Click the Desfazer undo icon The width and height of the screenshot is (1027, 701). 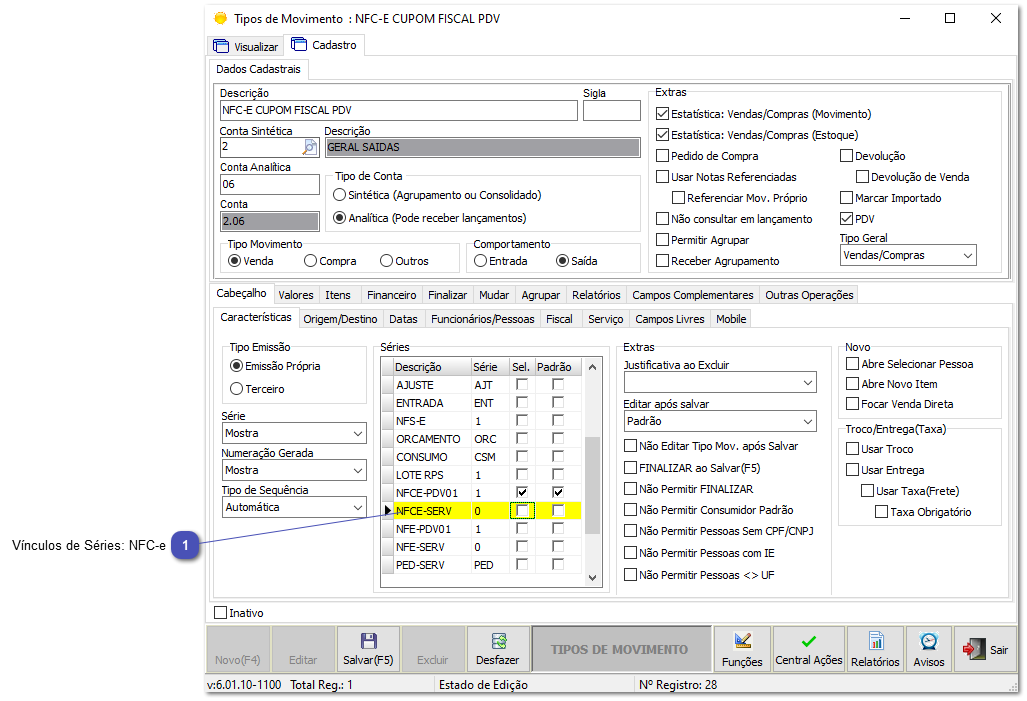[498, 649]
